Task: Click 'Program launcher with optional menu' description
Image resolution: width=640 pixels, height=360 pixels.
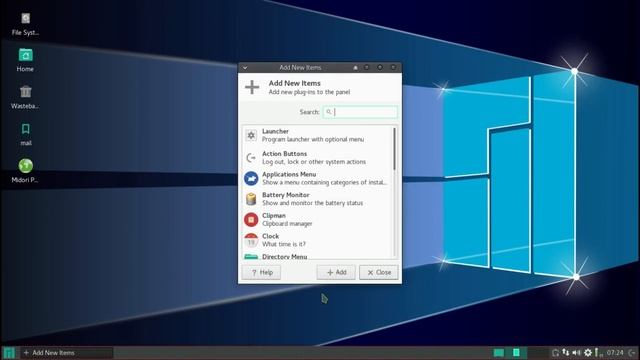Action: click(x=313, y=140)
